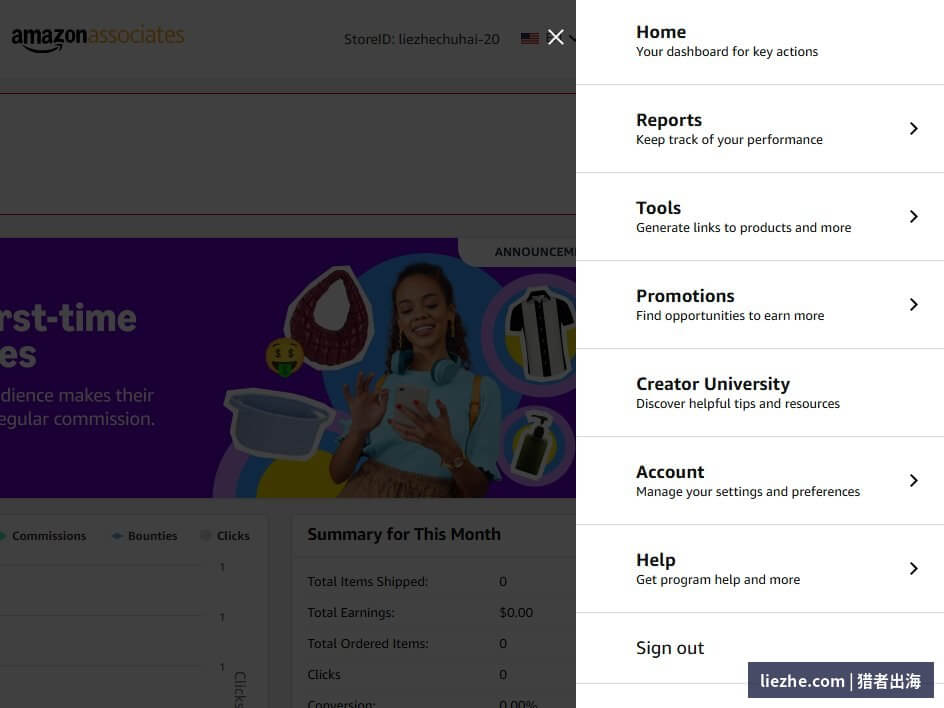Open the Account menu item
Screen dimensions: 944x708
tap(760, 480)
